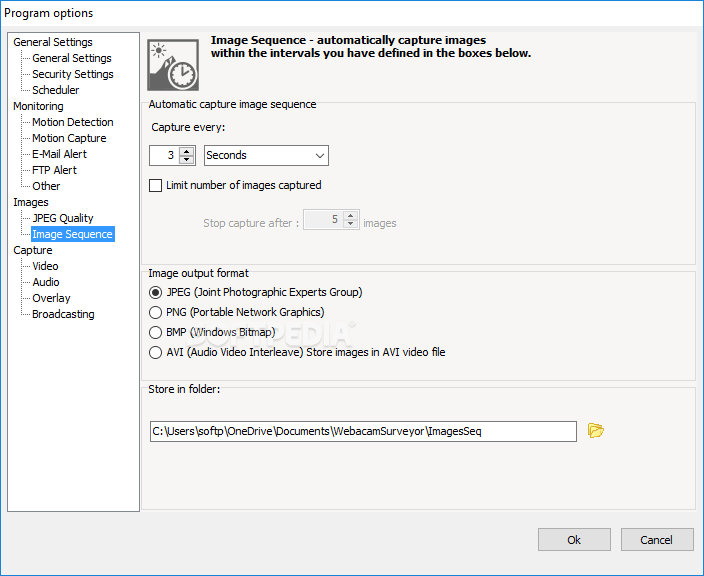
Task: Click the Stop capture after number field
Action: click(x=323, y=220)
